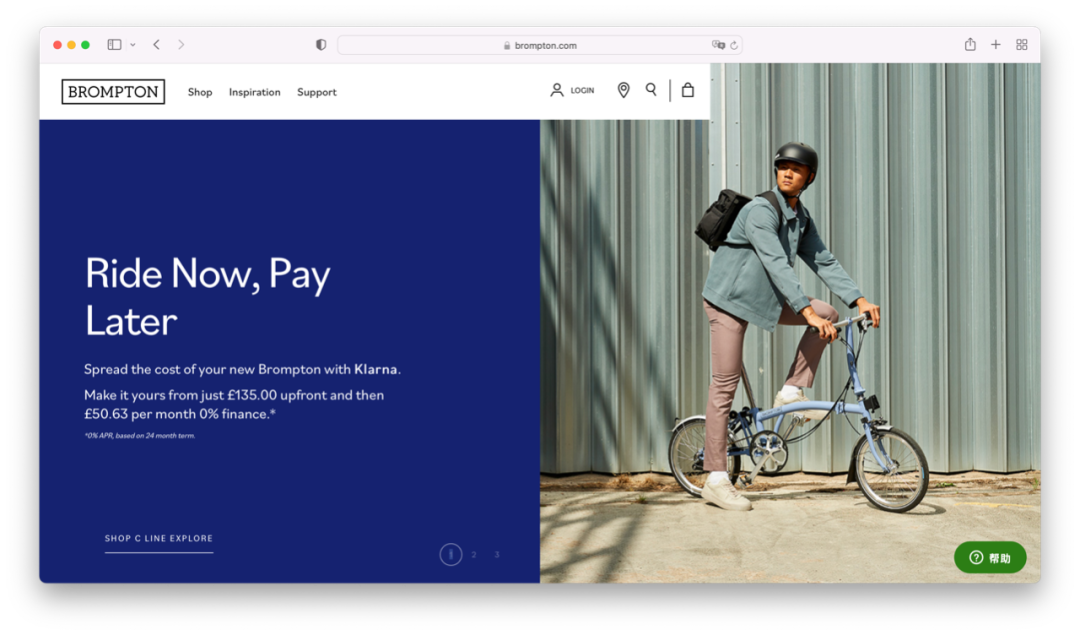Click the Brompton logo

click(113, 92)
